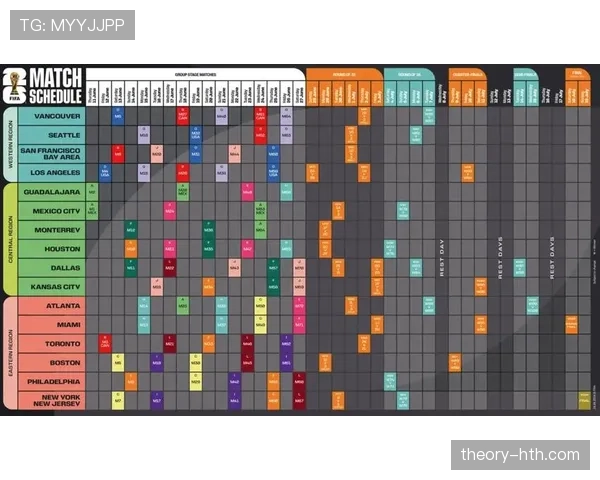Click the TG: MYYJJPP watermark label
This screenshot has width=600, height=480.
click(72, 25)
